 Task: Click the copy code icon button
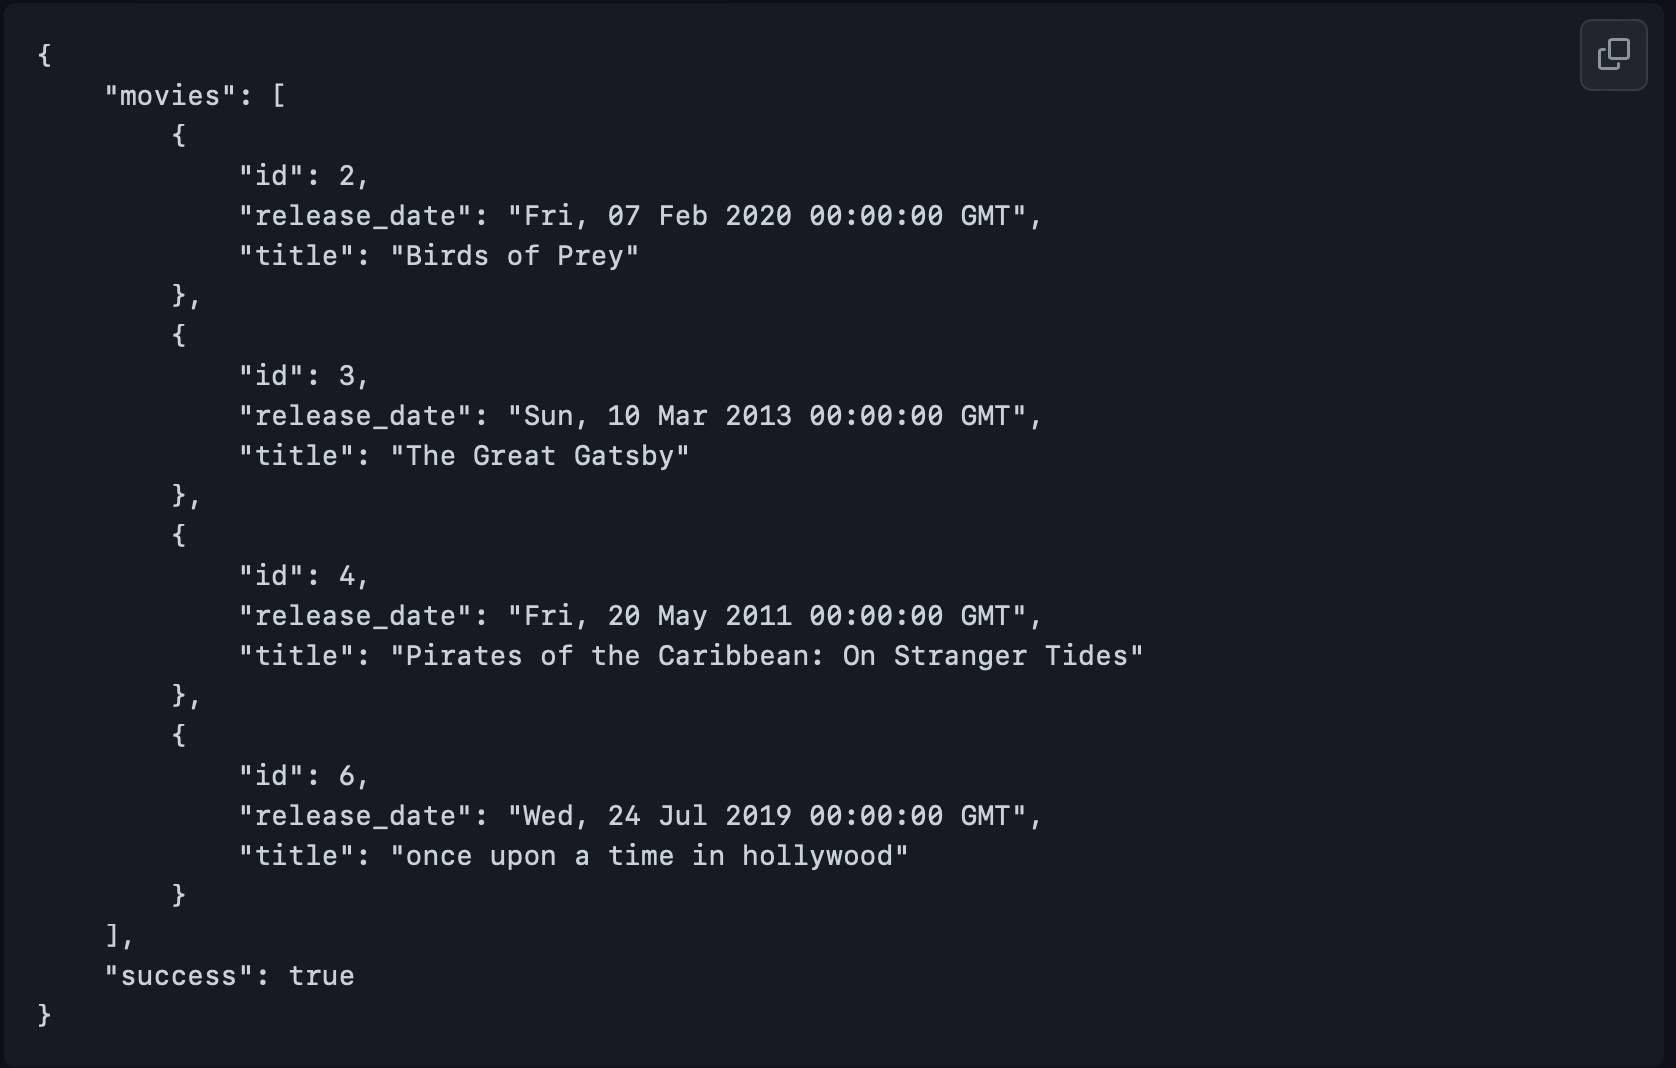[1613, 55]
